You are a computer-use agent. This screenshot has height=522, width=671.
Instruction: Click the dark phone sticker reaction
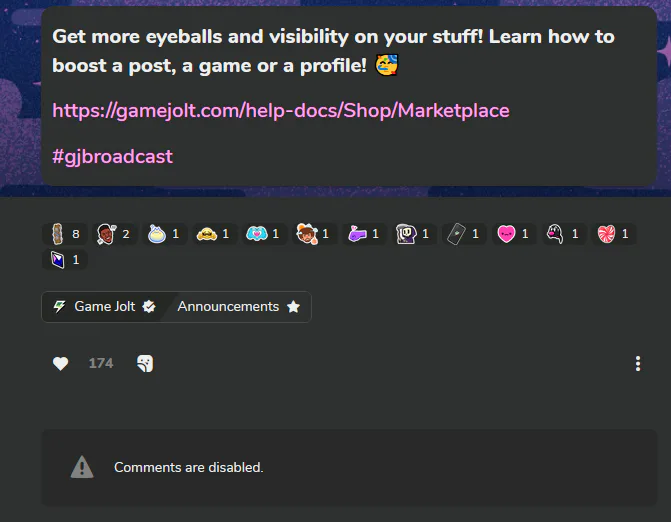(464, 234)
